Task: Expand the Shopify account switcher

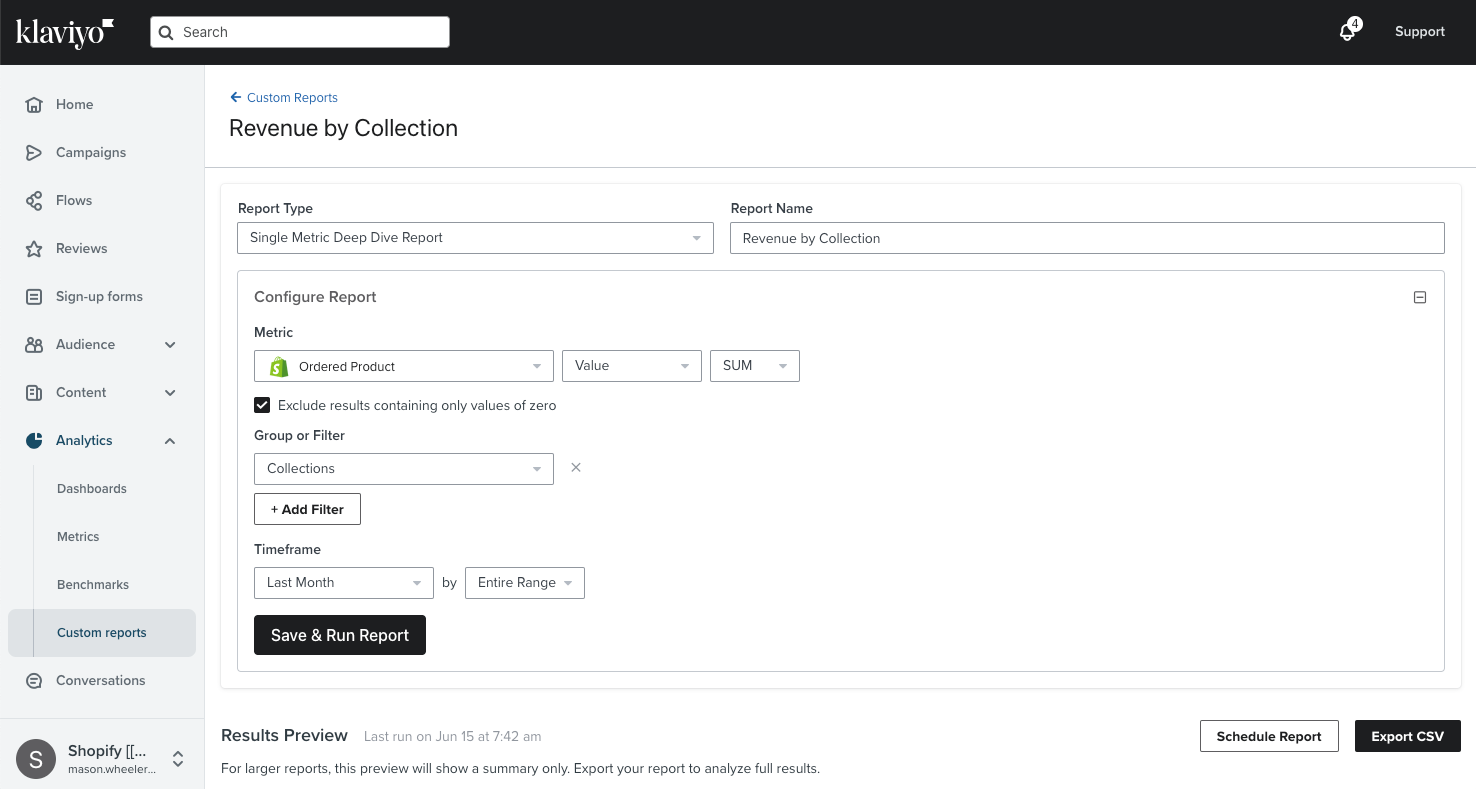Action: pyautogui.click(x=177, y=759)
